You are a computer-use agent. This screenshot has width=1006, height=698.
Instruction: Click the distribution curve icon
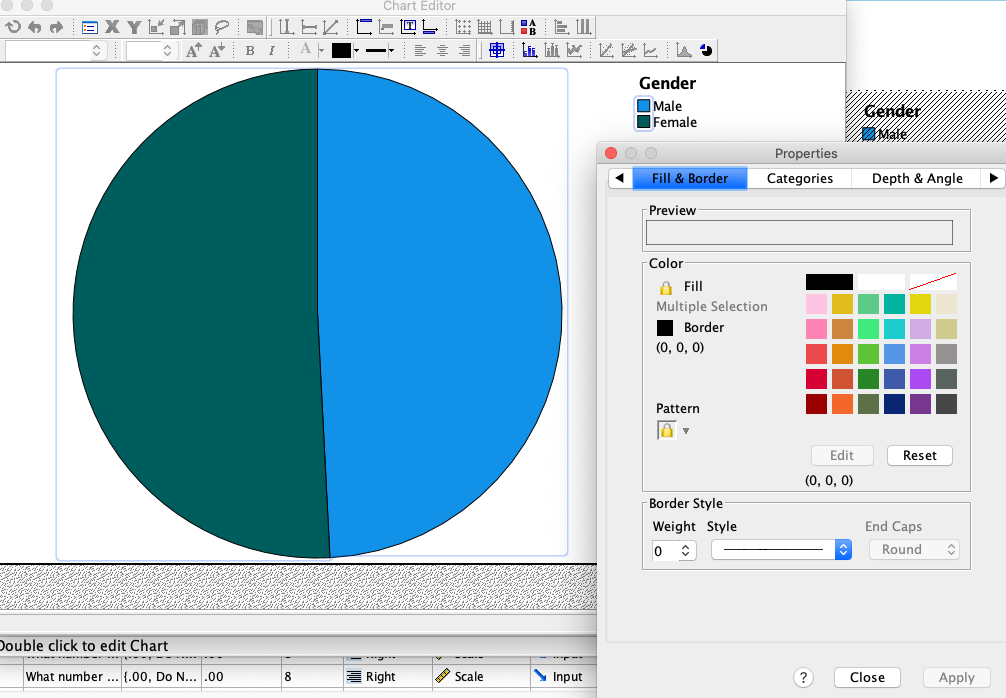(x=684, y=50)
